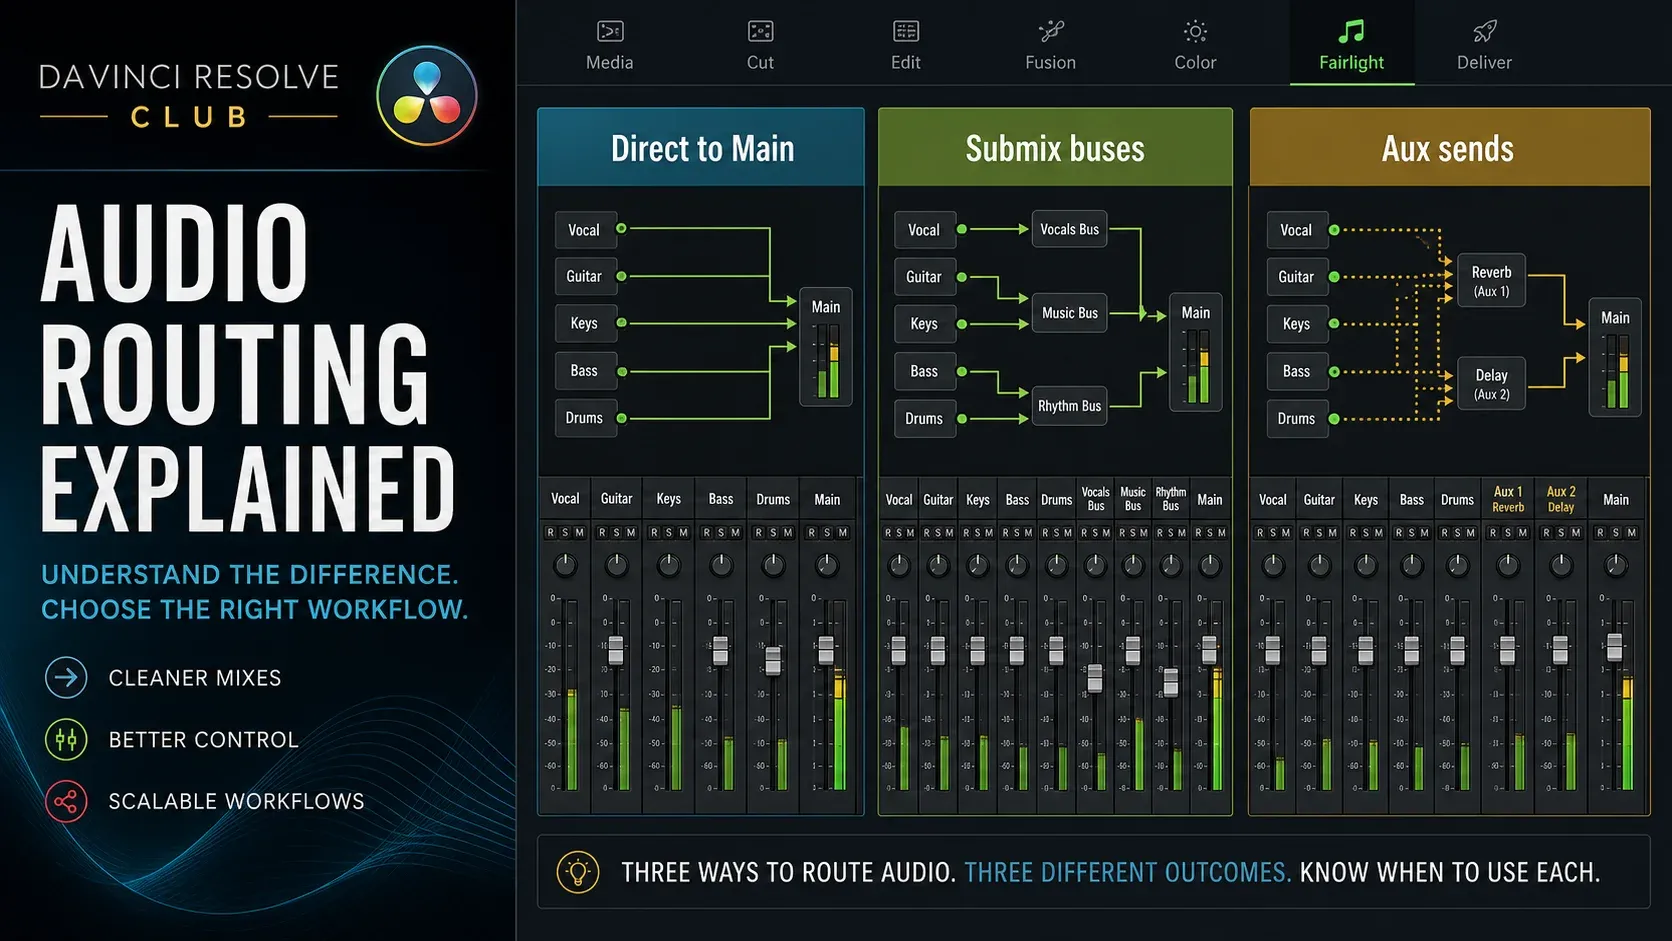Select the Bass channel label in Direct to Main mixer
This screenshot has width=1672, height=941.
click(721, 499)
